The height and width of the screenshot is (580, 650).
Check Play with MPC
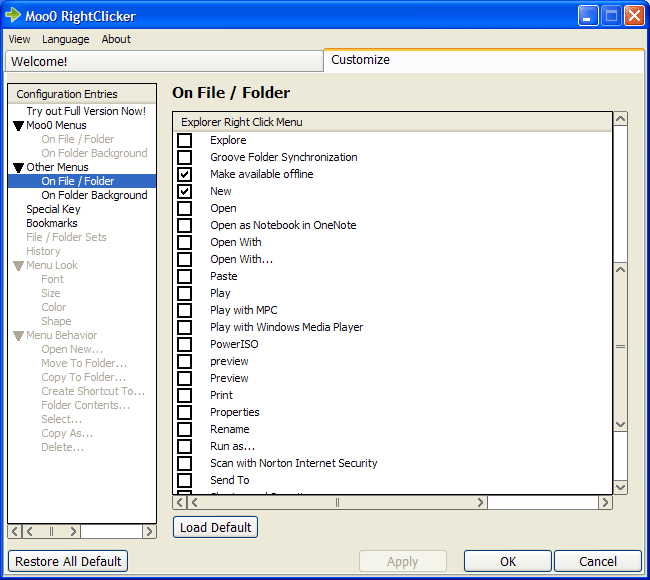[x=184, y=310]
